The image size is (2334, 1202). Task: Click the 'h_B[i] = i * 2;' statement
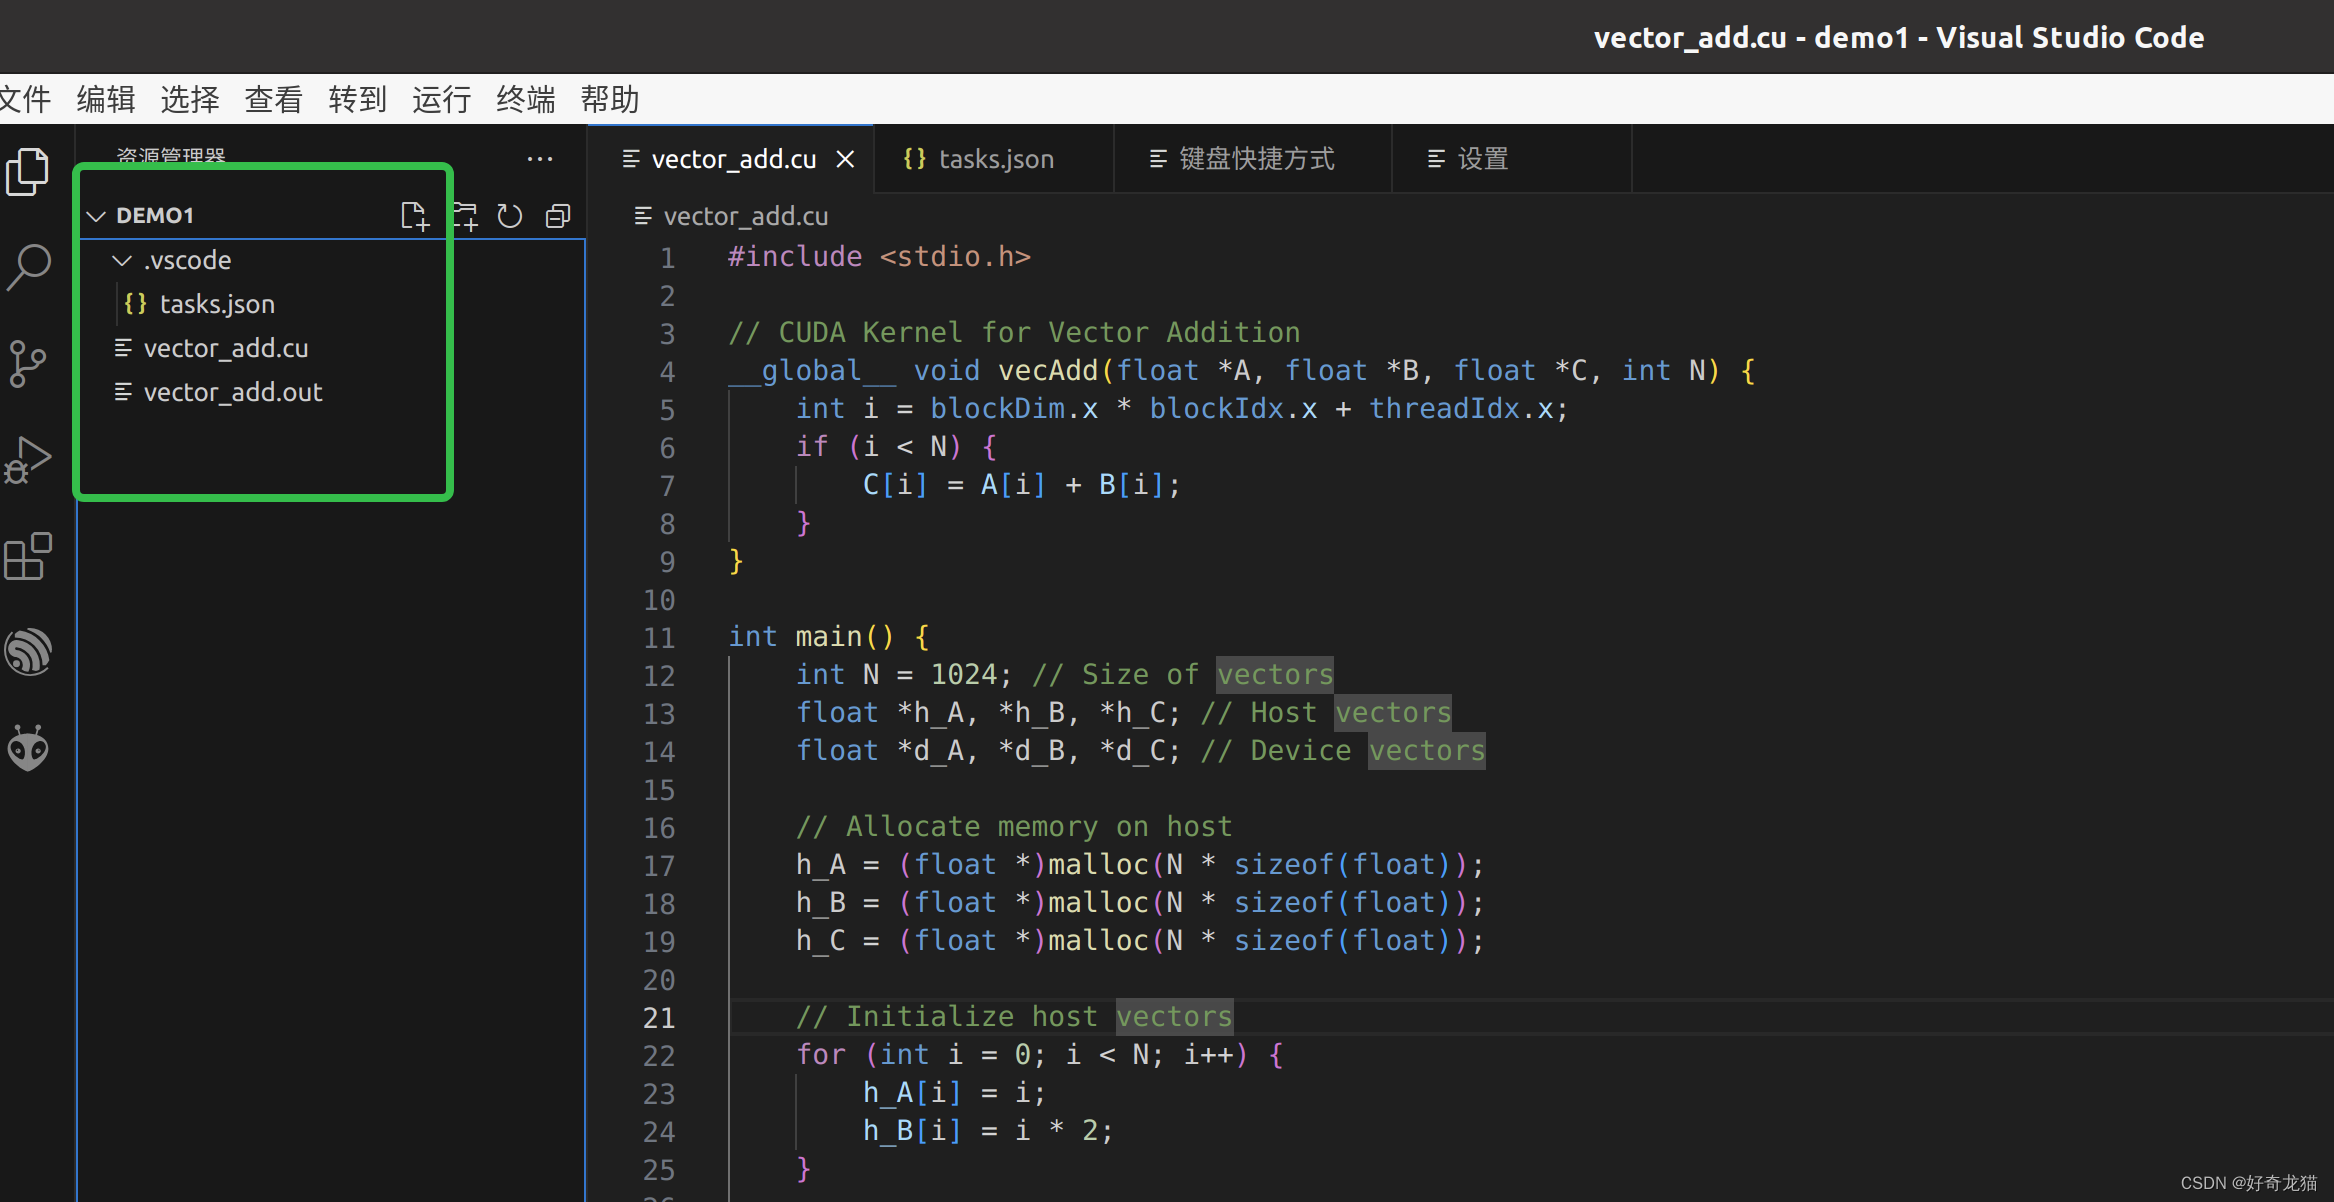click(x=988, y=1131)
